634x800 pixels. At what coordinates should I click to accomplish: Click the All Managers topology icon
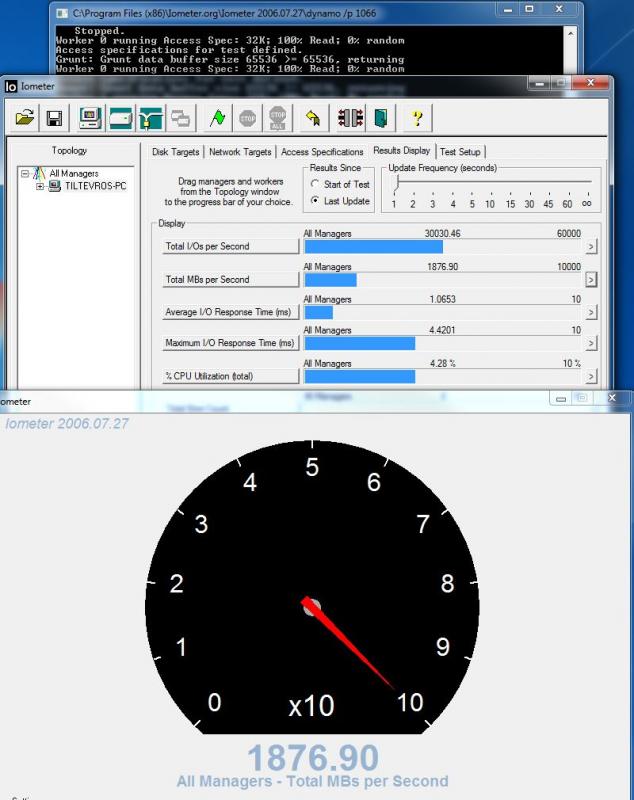pos(39,173)
